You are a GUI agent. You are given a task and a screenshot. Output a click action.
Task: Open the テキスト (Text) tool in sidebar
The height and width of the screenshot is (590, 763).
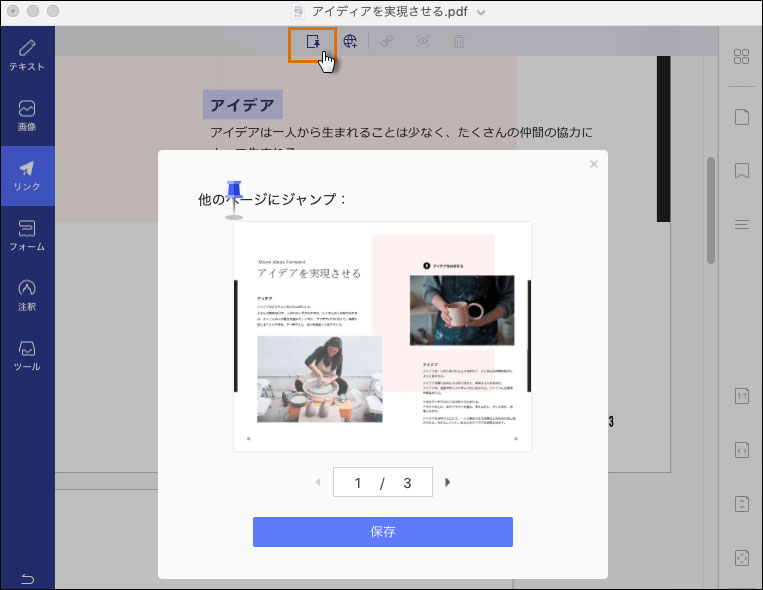(x=27, y=56)
